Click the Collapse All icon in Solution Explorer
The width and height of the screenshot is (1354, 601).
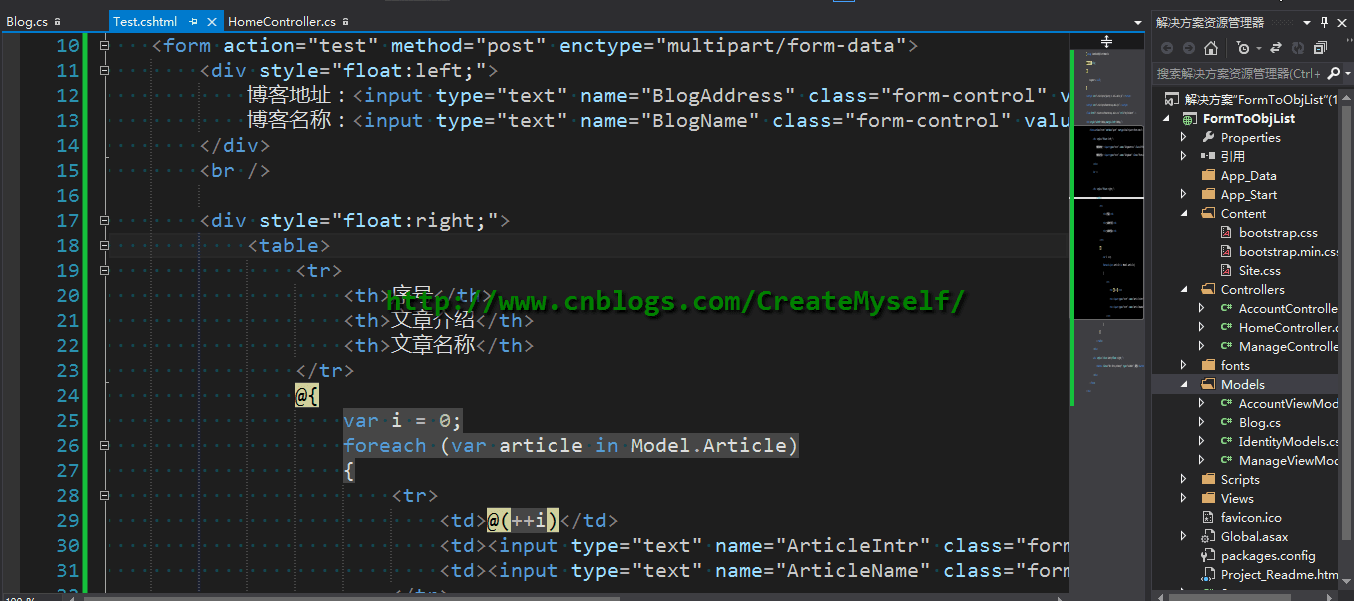[1320, 48]
